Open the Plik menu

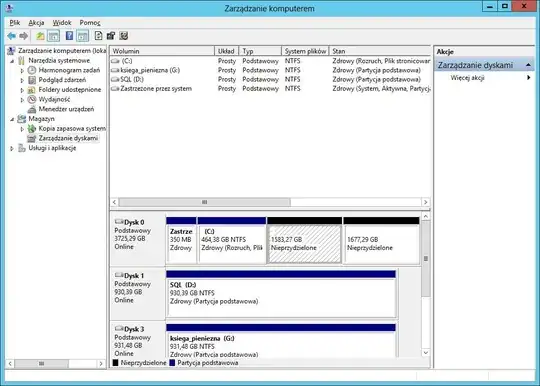pyautogui.click(x=14, y=23)
